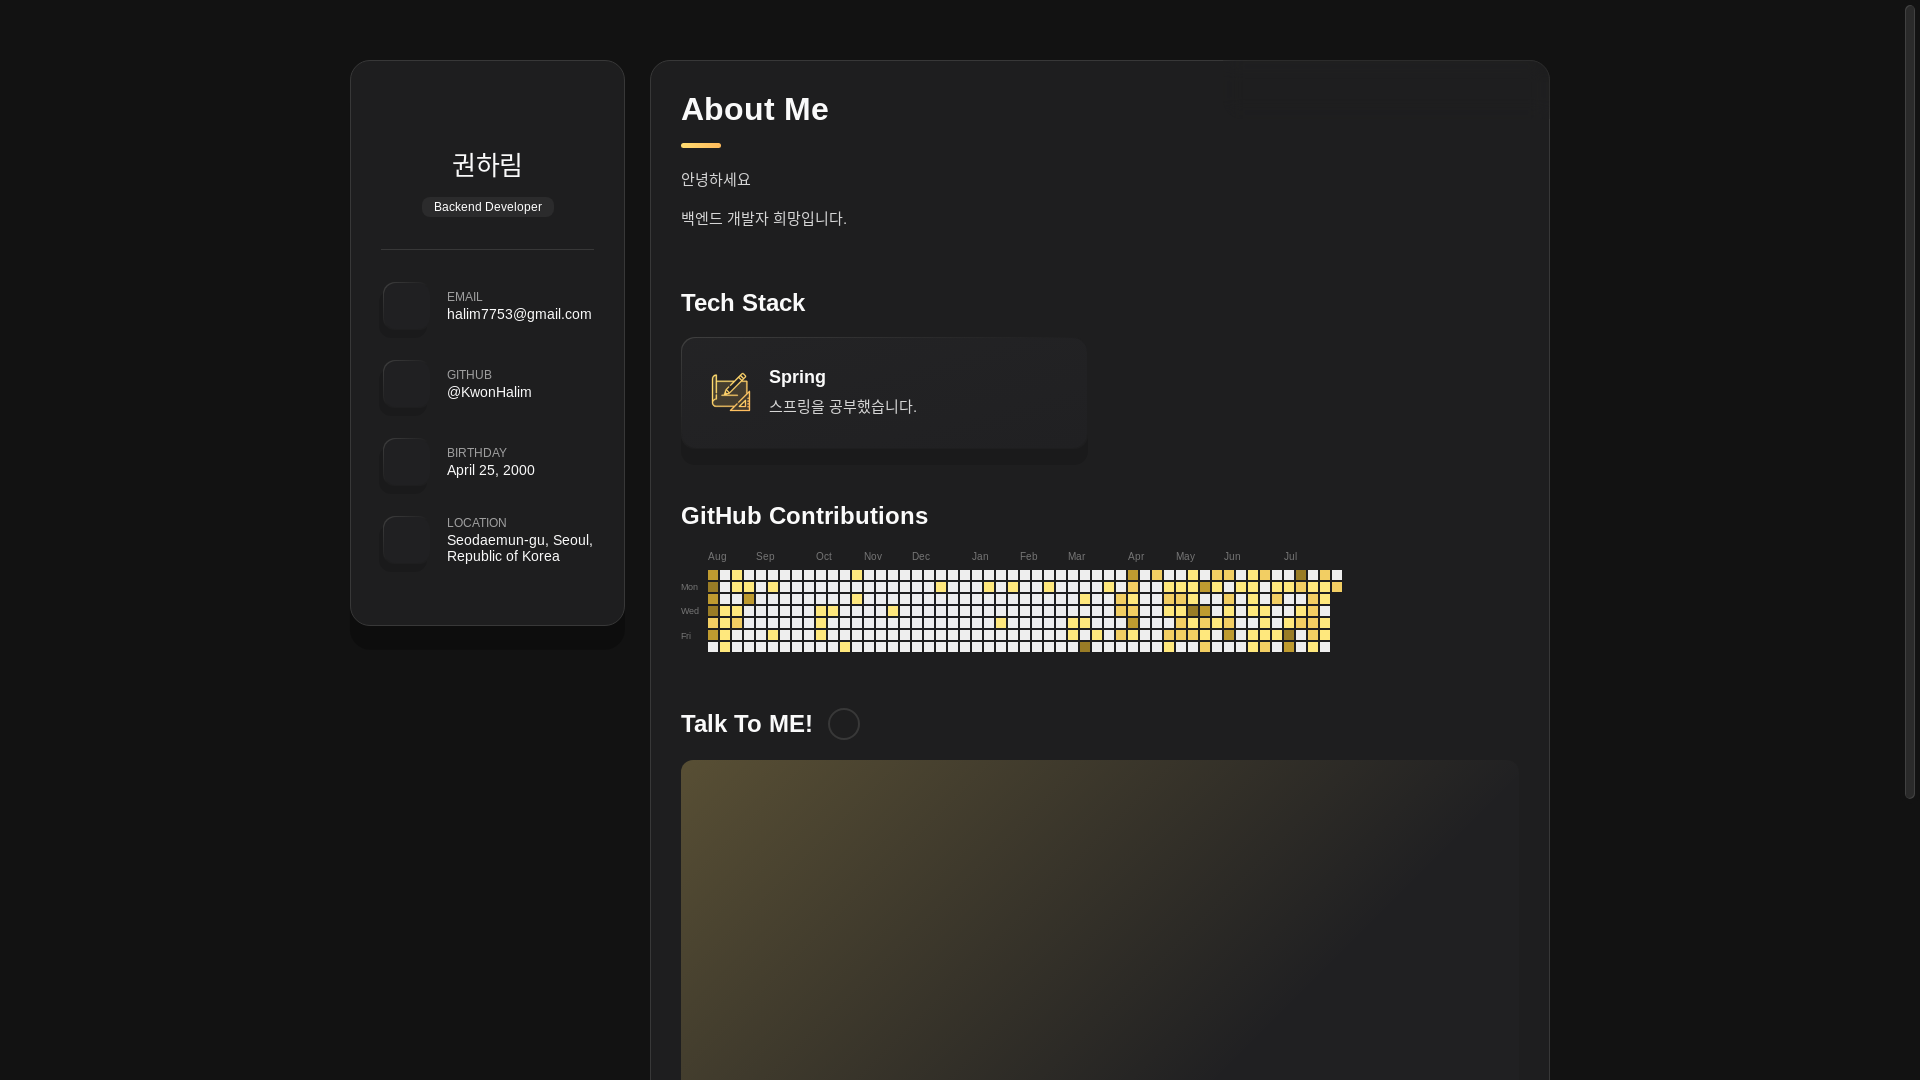Click the Seodaemun-gu, Seoul location text
This screenshot has width=1920, height=1080.
520,548
